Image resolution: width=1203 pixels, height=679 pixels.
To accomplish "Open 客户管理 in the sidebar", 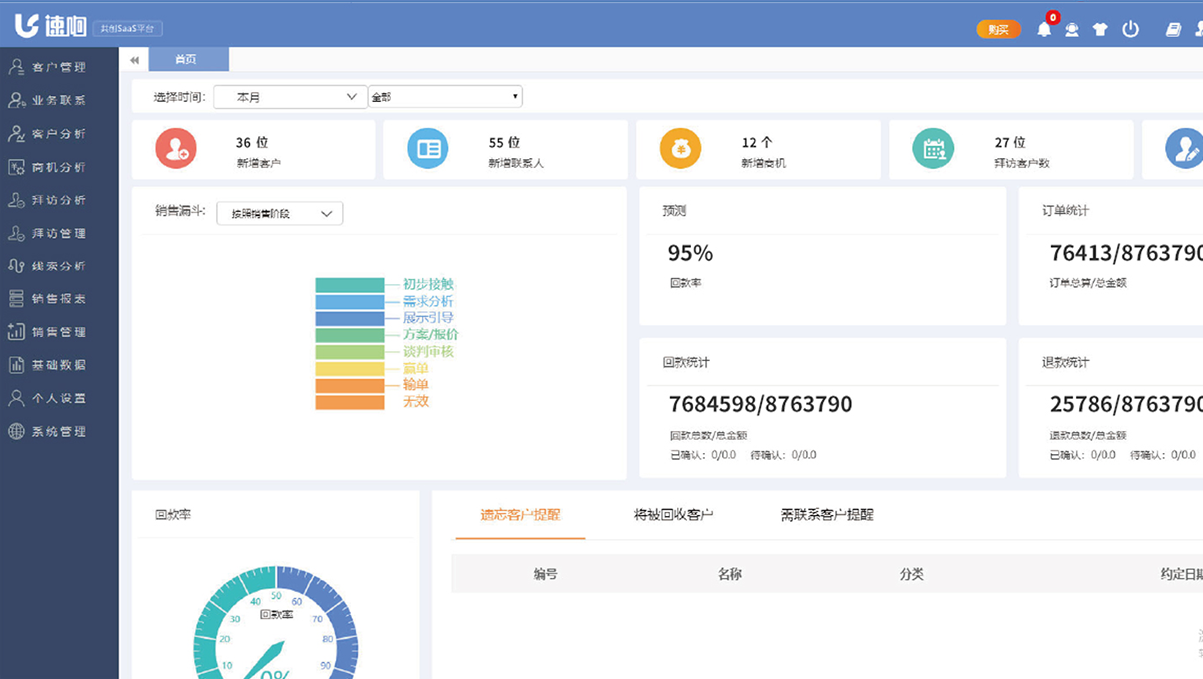I will pos(58,67).
